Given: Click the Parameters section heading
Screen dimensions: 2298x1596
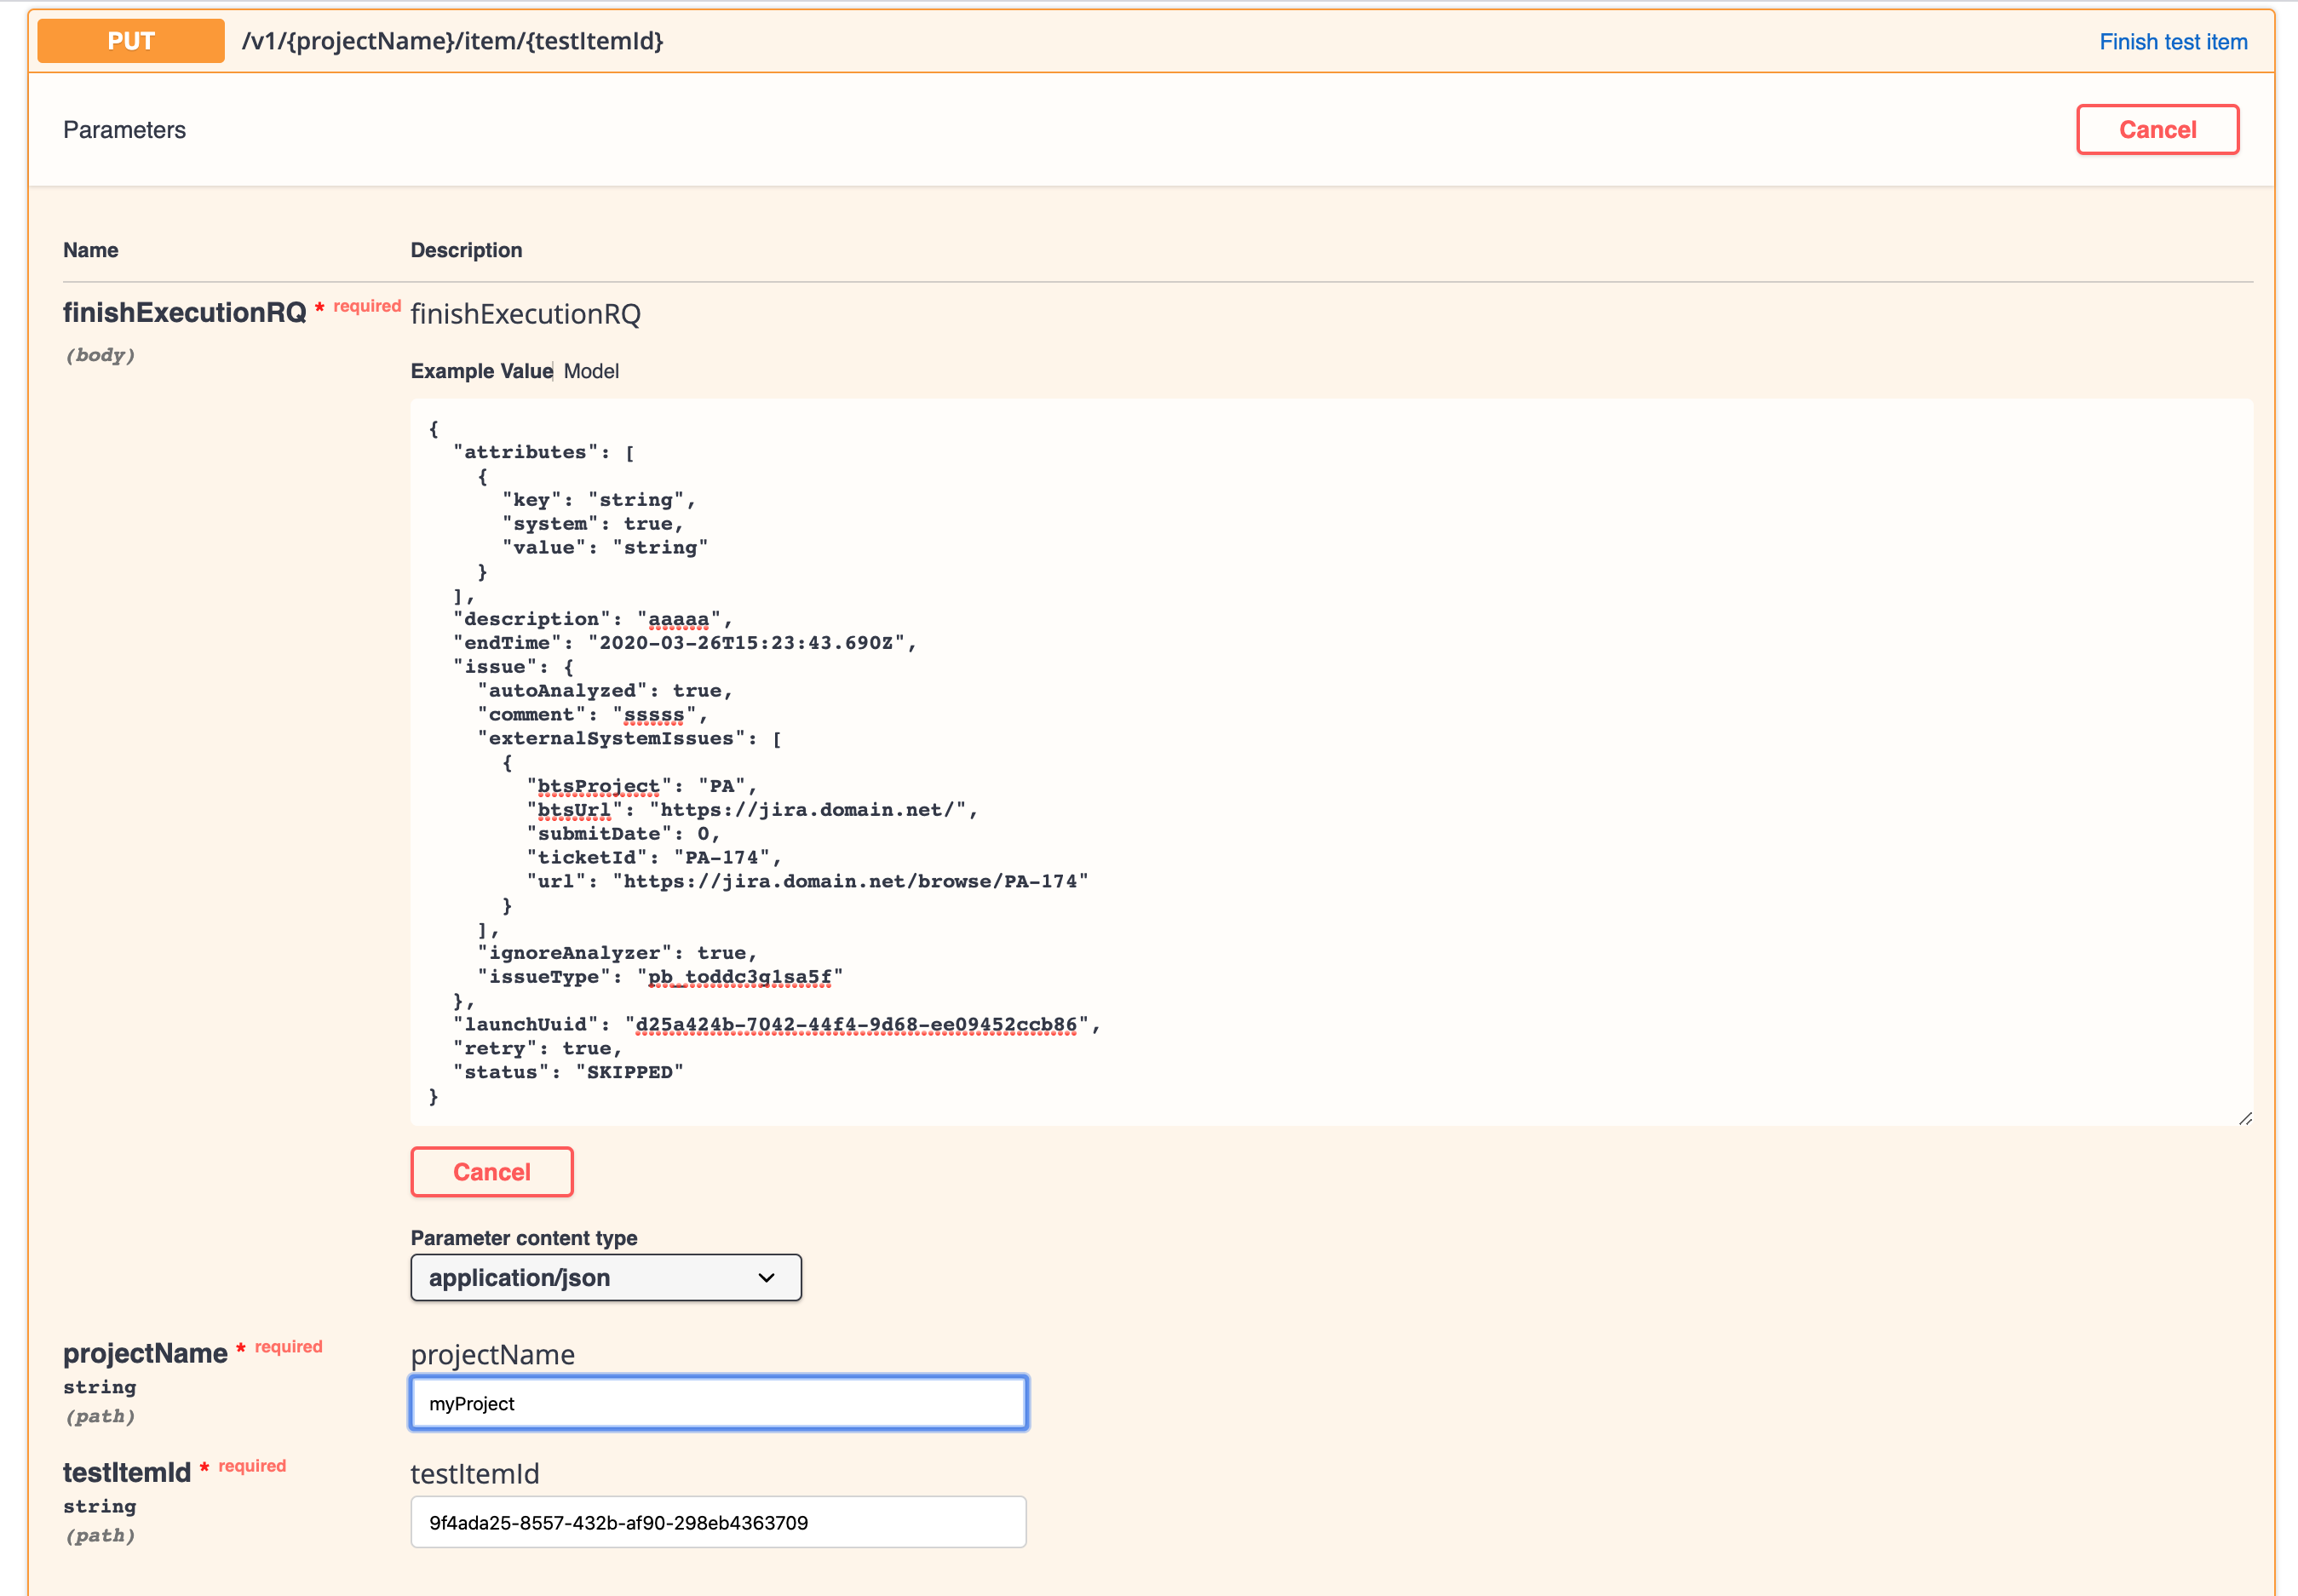Looking at the screenshot, I should 124,129.
